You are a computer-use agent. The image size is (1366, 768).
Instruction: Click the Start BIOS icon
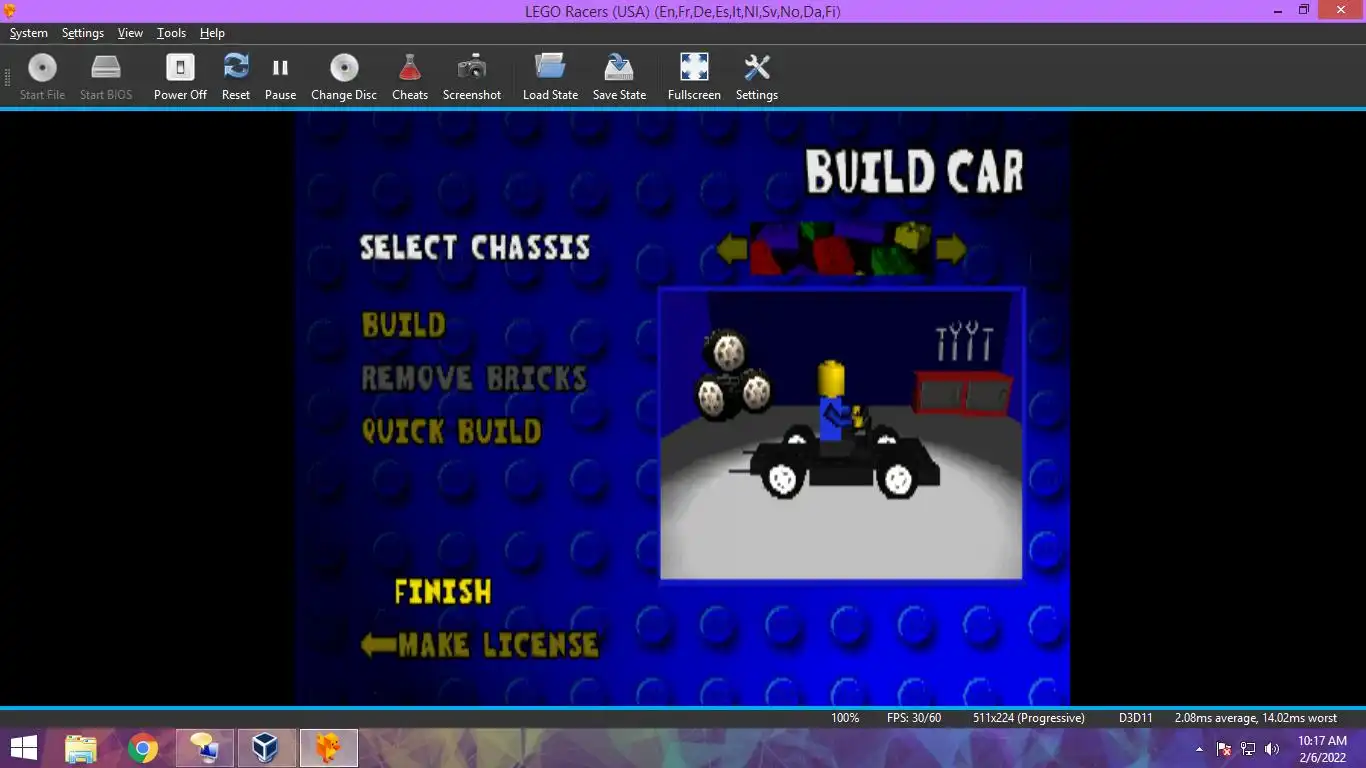(x=106, y=69)
